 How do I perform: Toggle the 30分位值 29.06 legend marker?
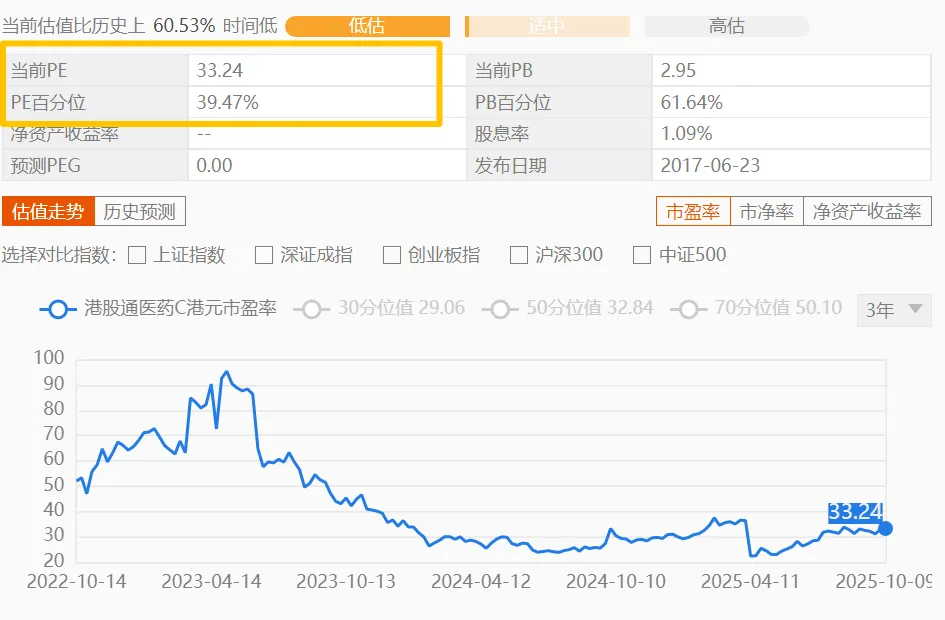311,309
